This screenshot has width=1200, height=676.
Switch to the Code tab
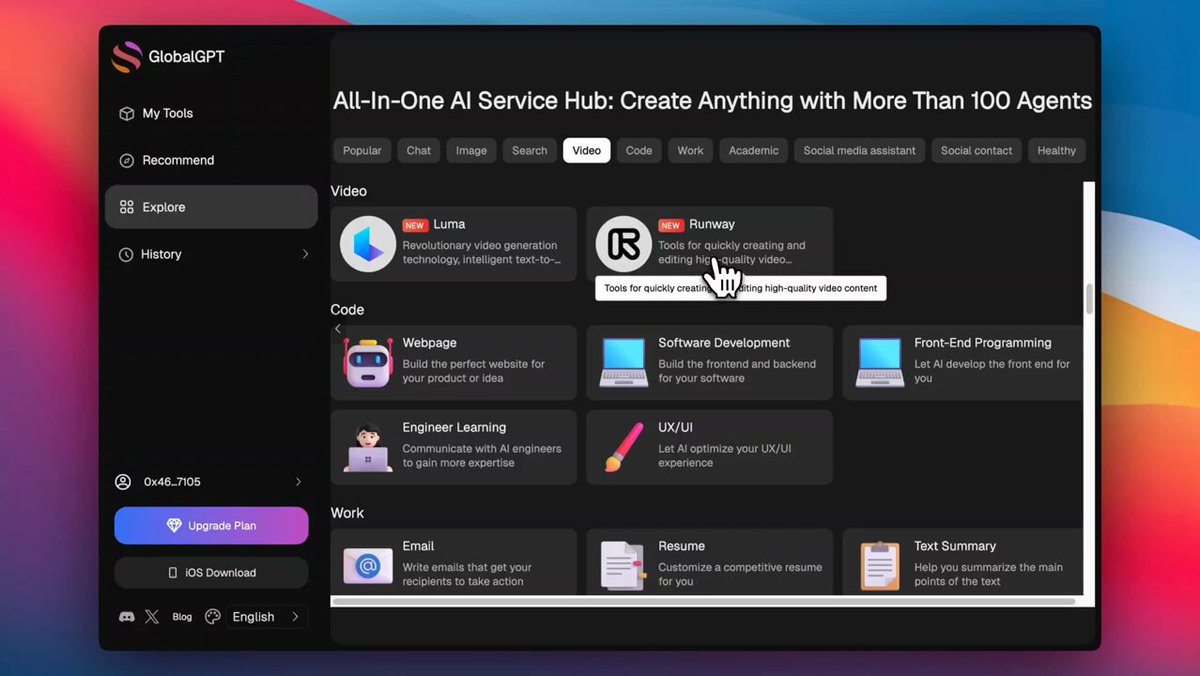tap(639, 151)
